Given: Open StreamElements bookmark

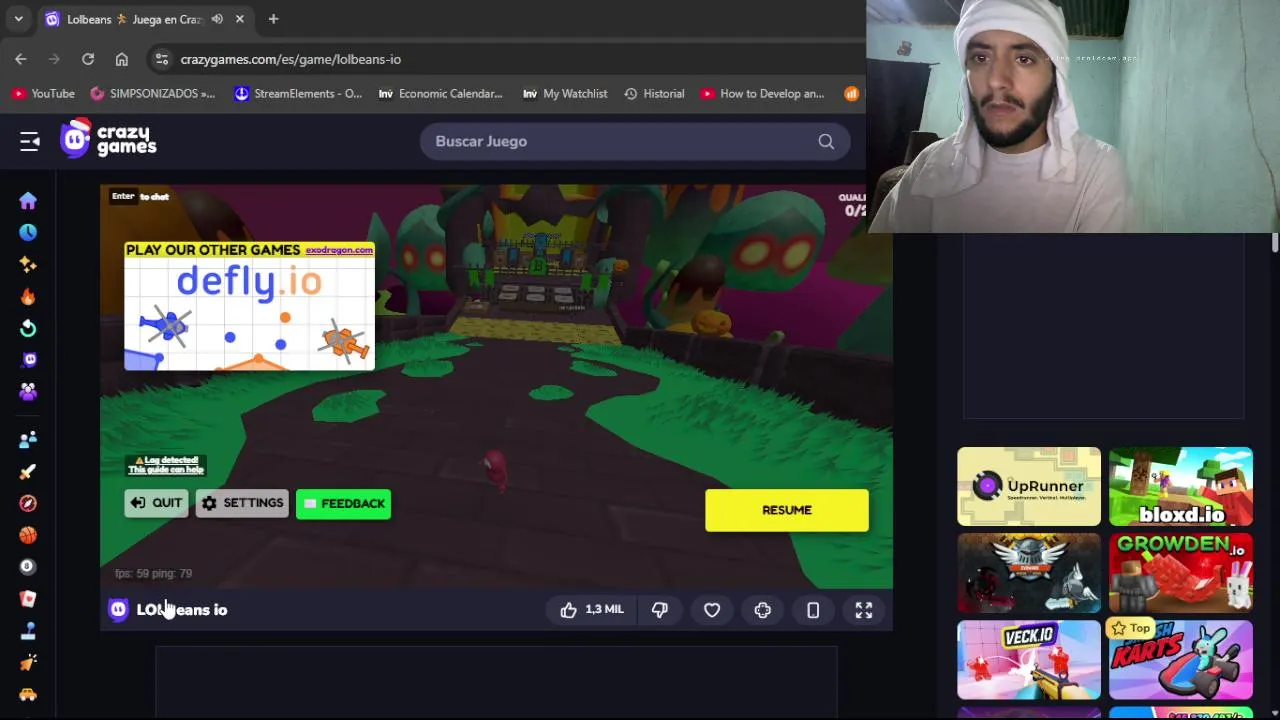Looking at the screenshot, I should (x=298, y=94).
